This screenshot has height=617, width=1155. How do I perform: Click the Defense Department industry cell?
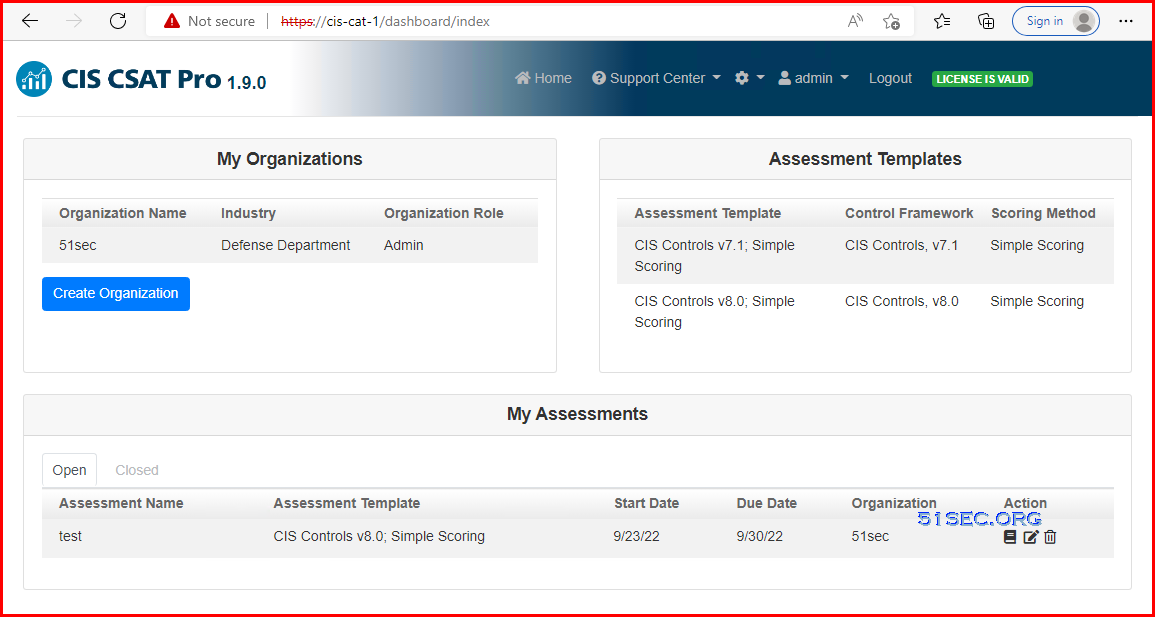point(286,245)
